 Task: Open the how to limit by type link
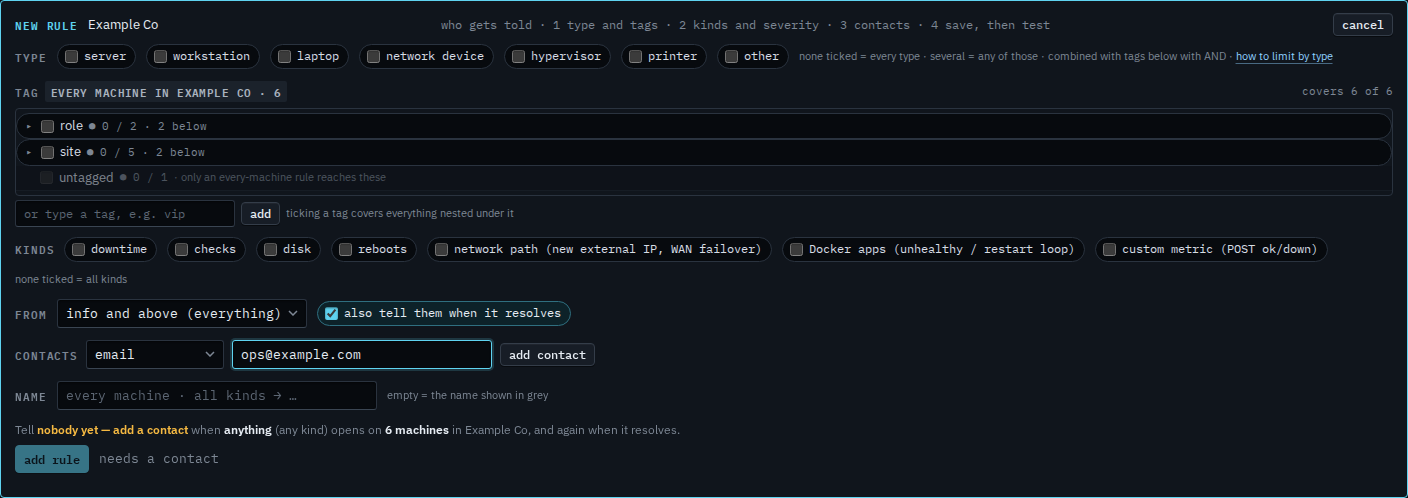point(1284,57)
